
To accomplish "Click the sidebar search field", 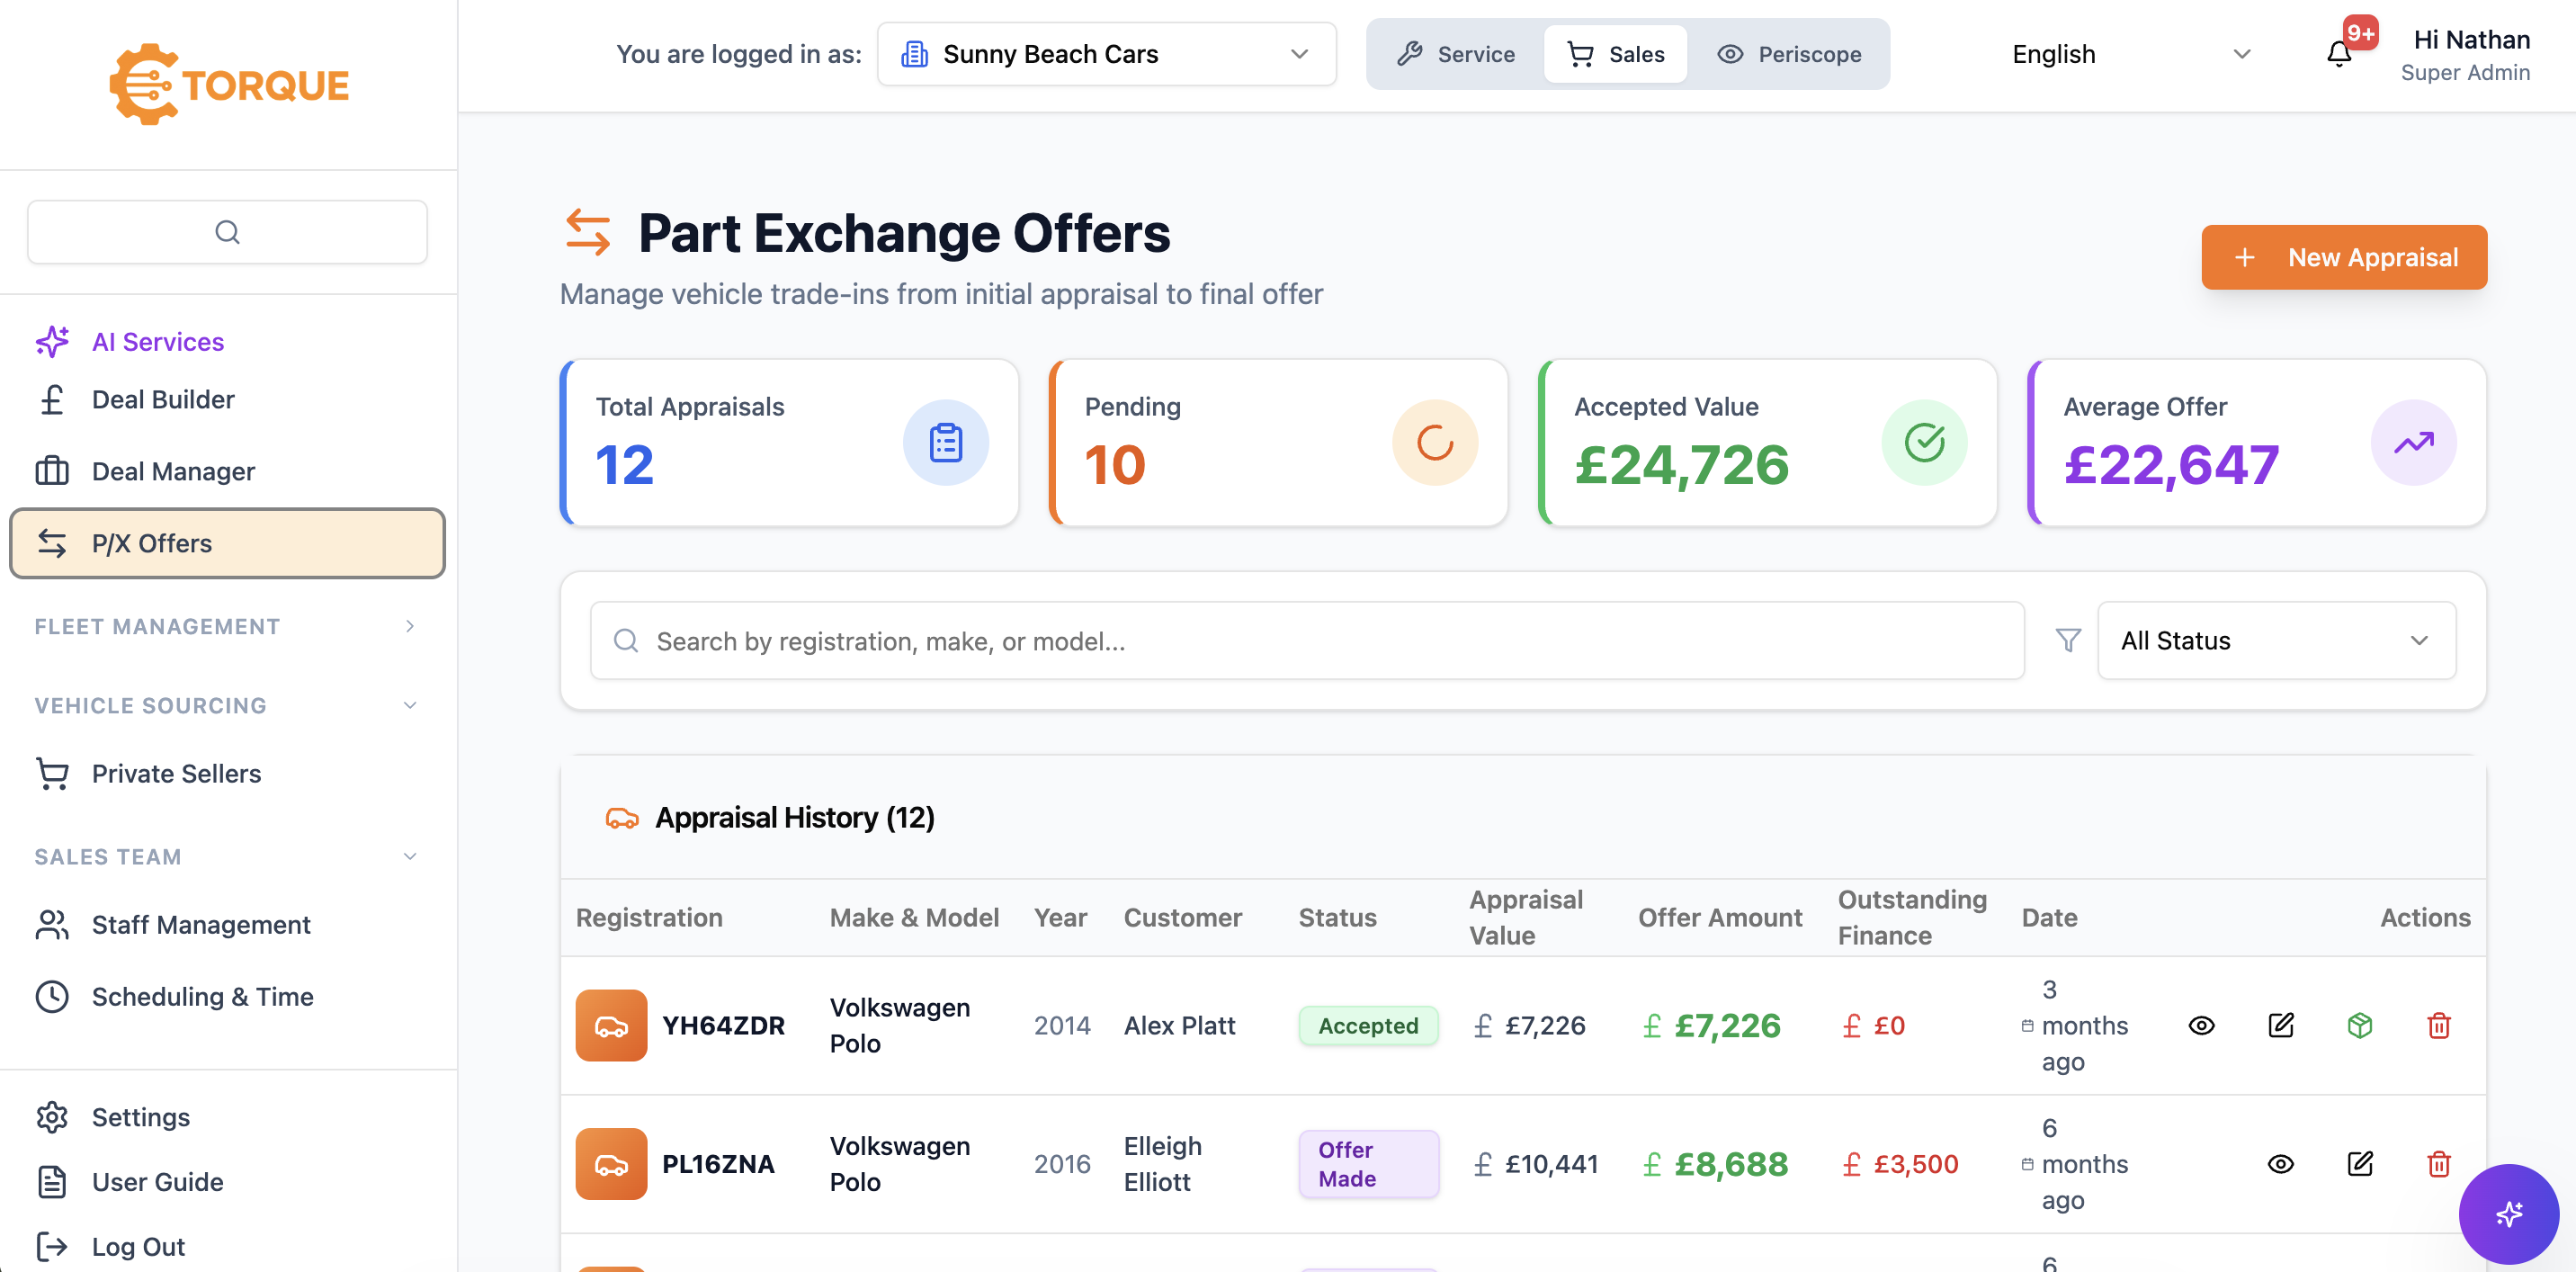I will coord(227,232).
